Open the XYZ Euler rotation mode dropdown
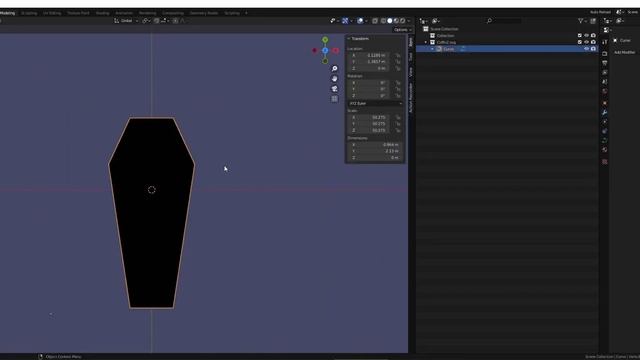The image size is (640, 360). [x=375, y=104]
